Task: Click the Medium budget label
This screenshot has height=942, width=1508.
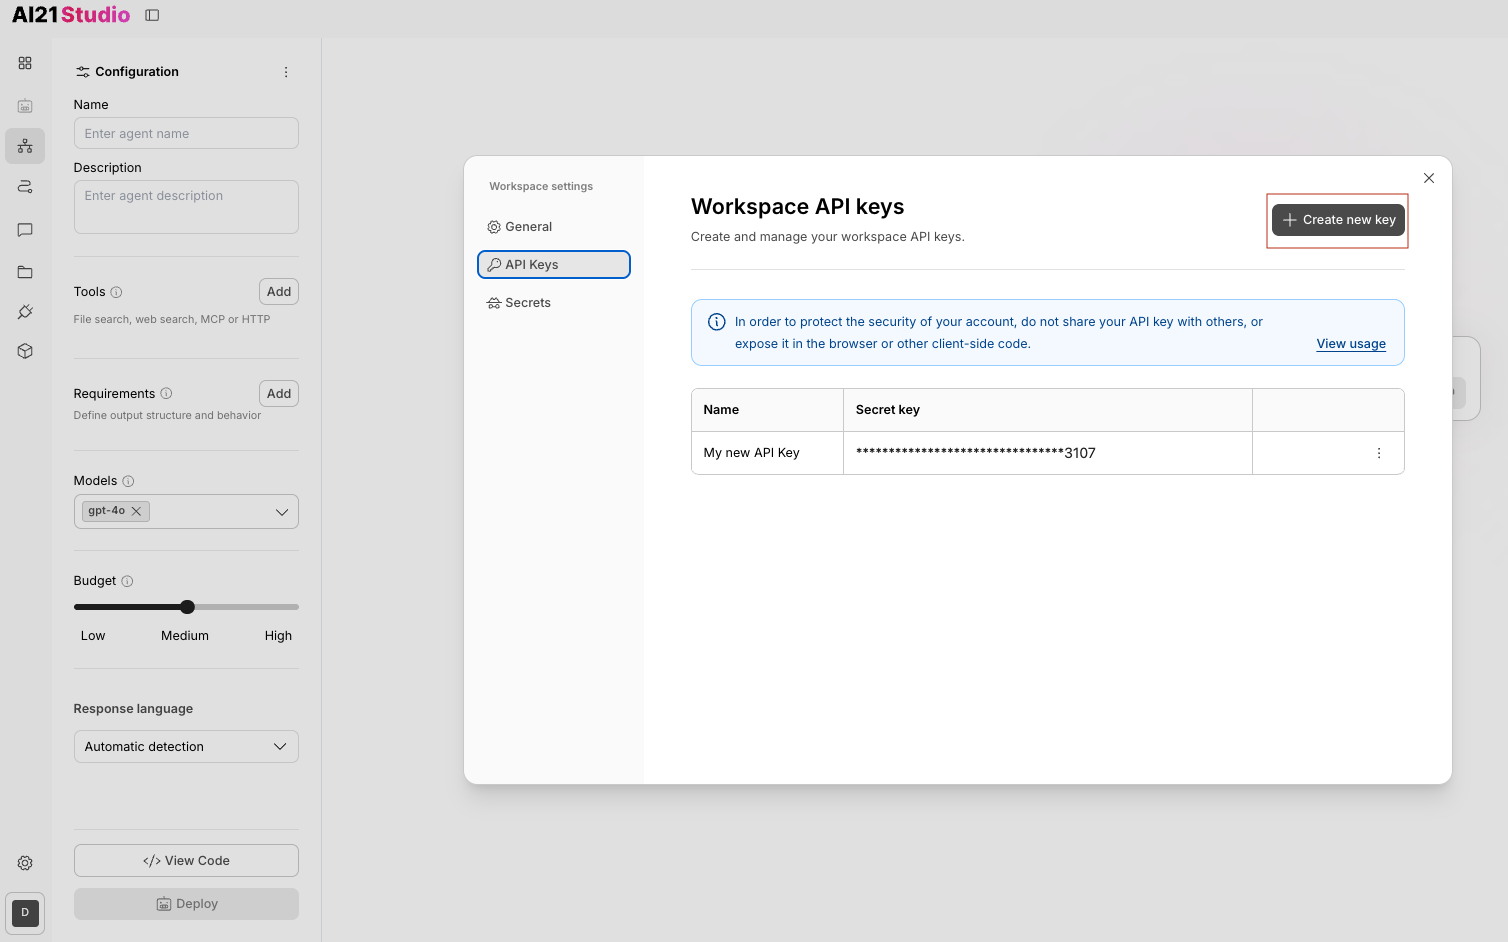Action: pos(185,636)
